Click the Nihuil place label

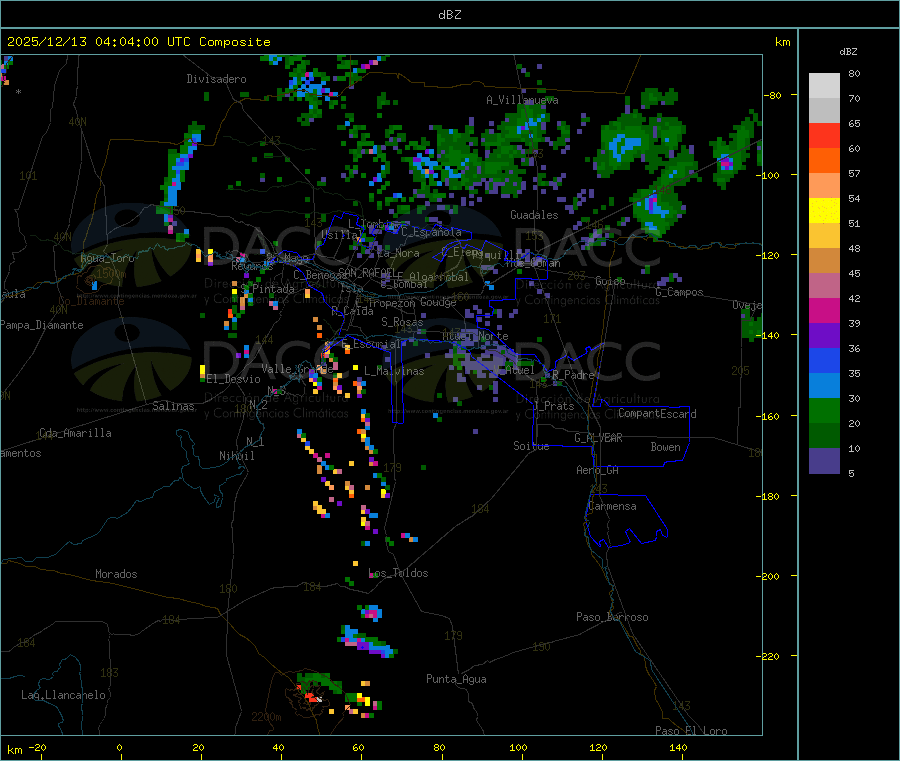click(x=237, y=456)
